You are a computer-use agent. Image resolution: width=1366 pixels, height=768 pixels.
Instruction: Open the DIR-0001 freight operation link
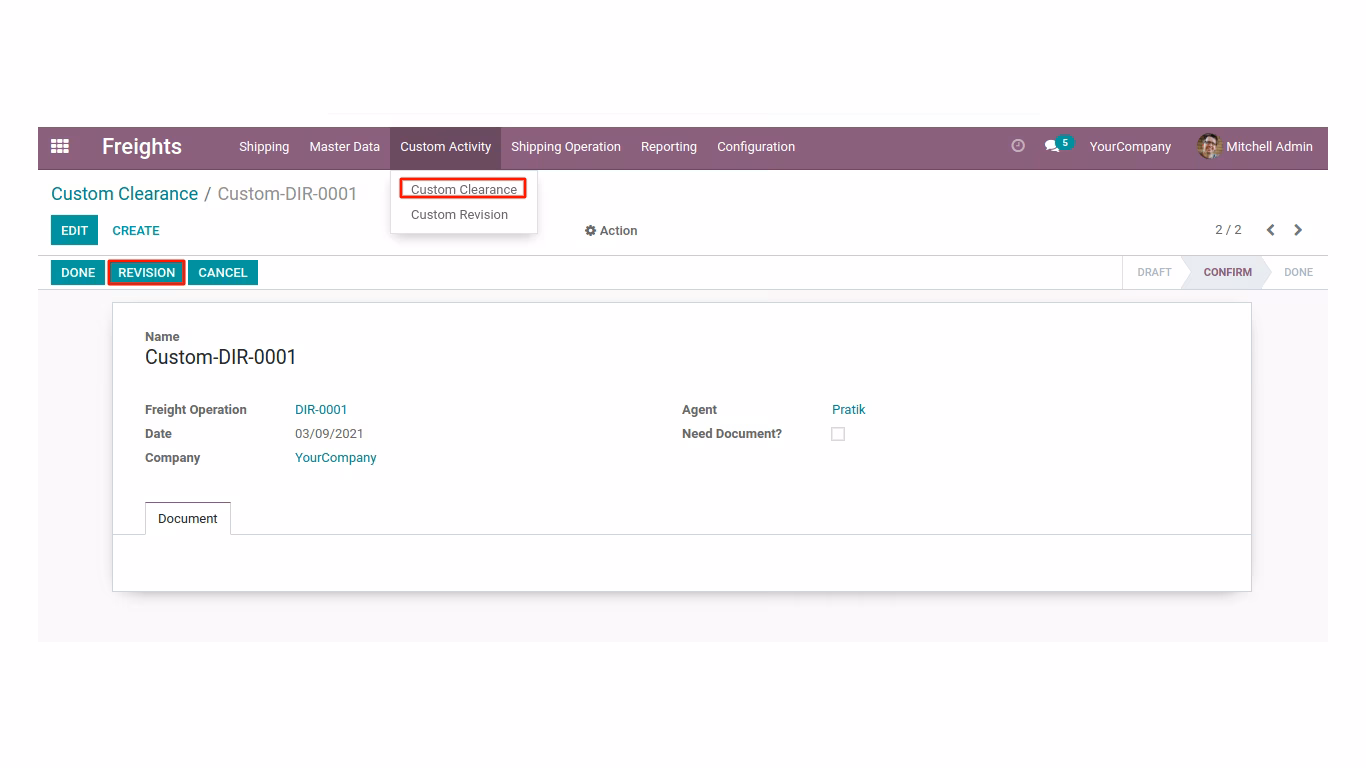(x=321, y=410)
